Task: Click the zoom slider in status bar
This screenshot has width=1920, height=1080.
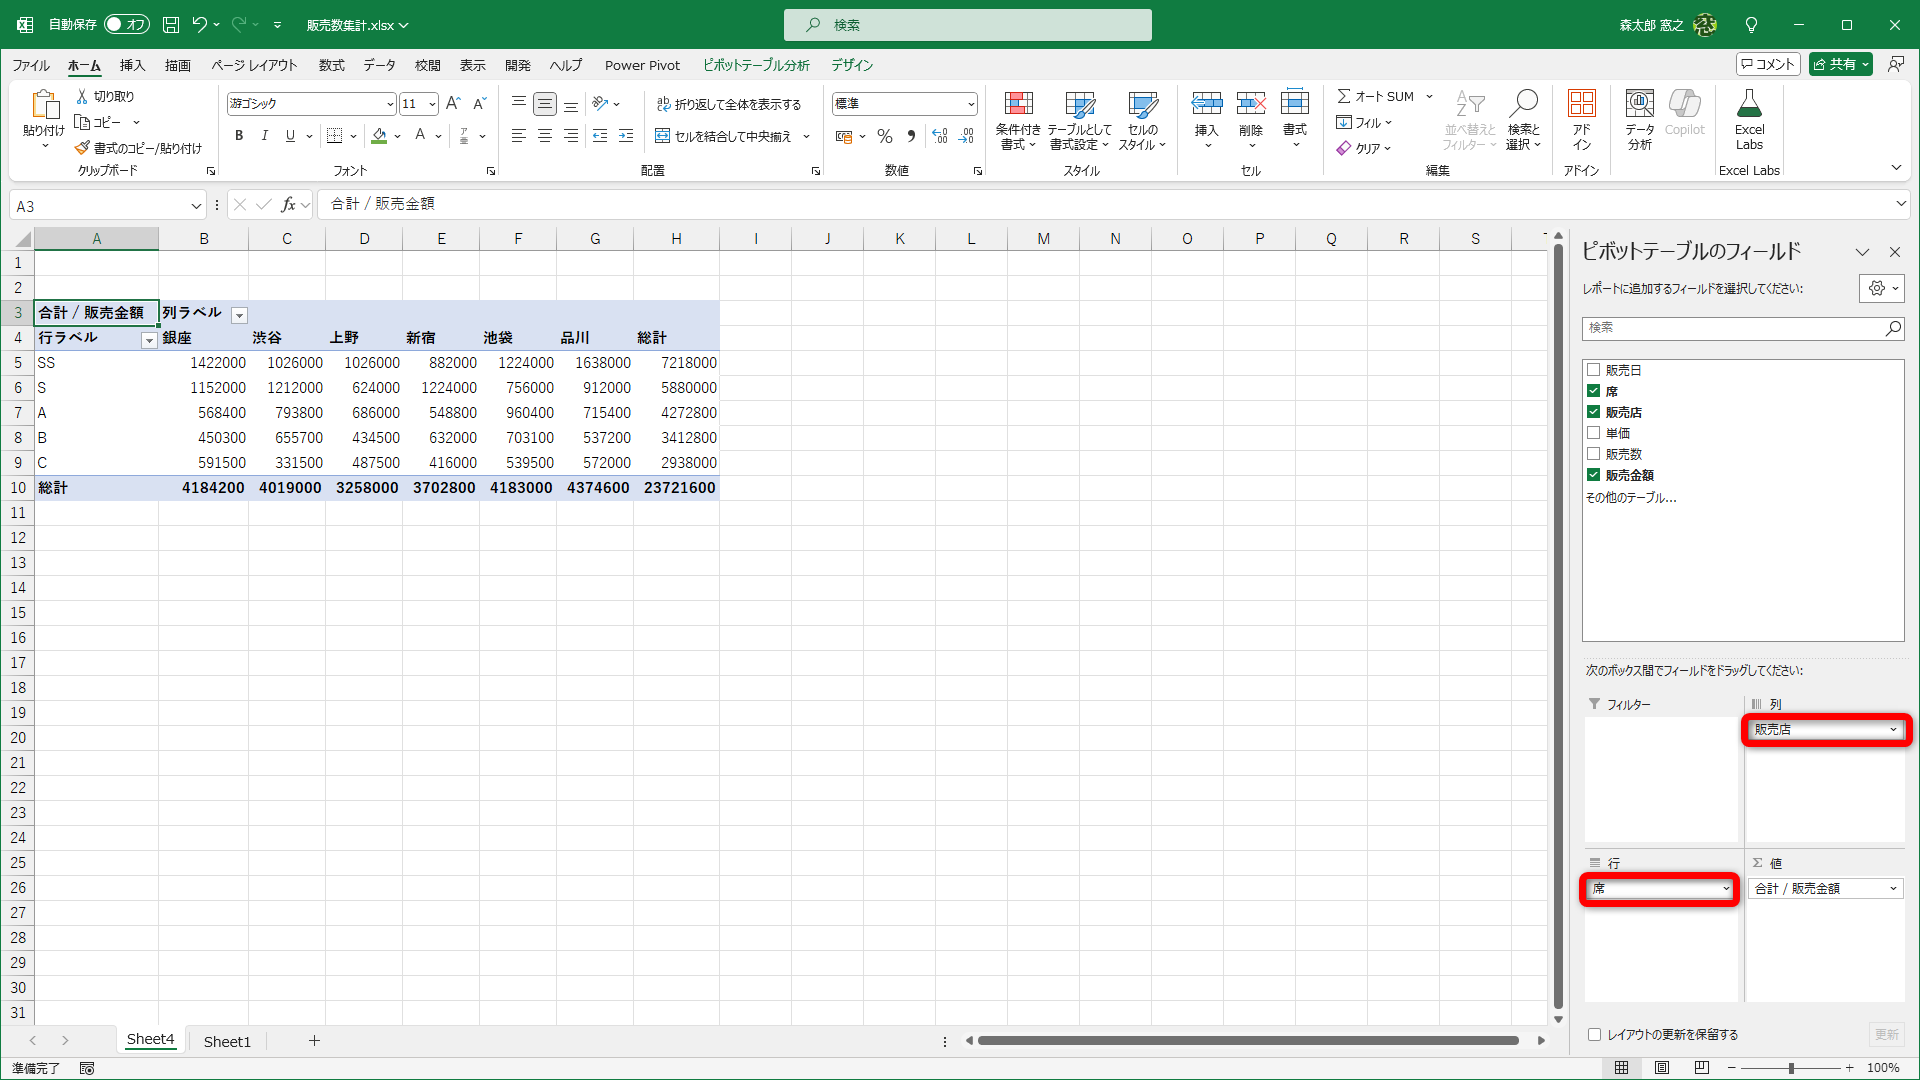Action: pos(1791,1068)
